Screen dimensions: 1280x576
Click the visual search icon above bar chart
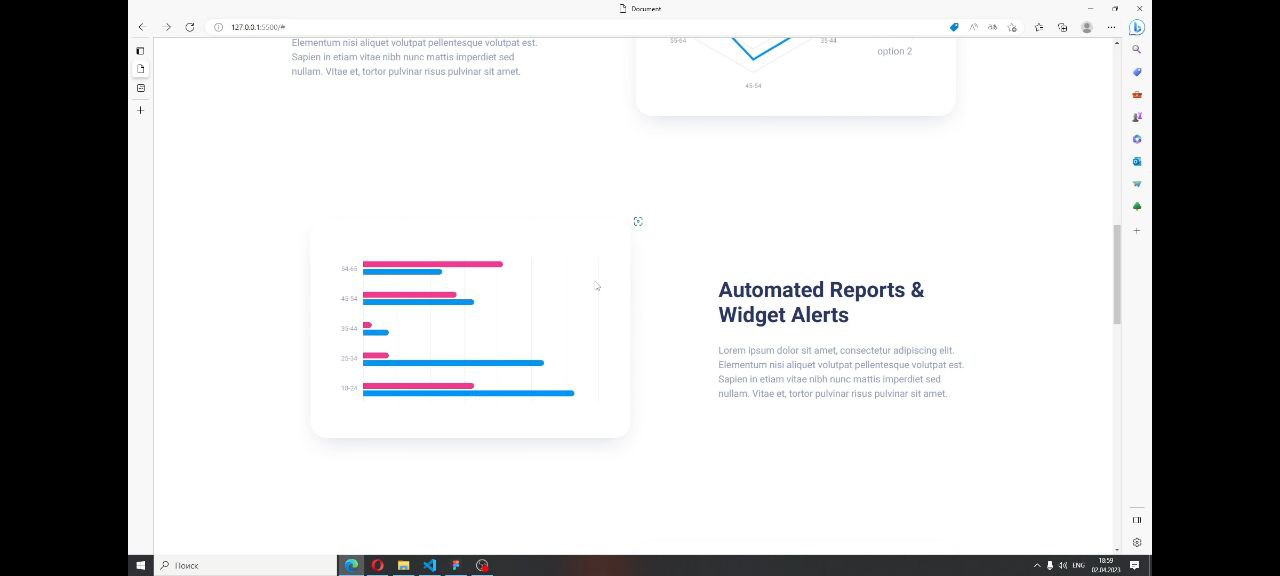click(x=638, y=222)
